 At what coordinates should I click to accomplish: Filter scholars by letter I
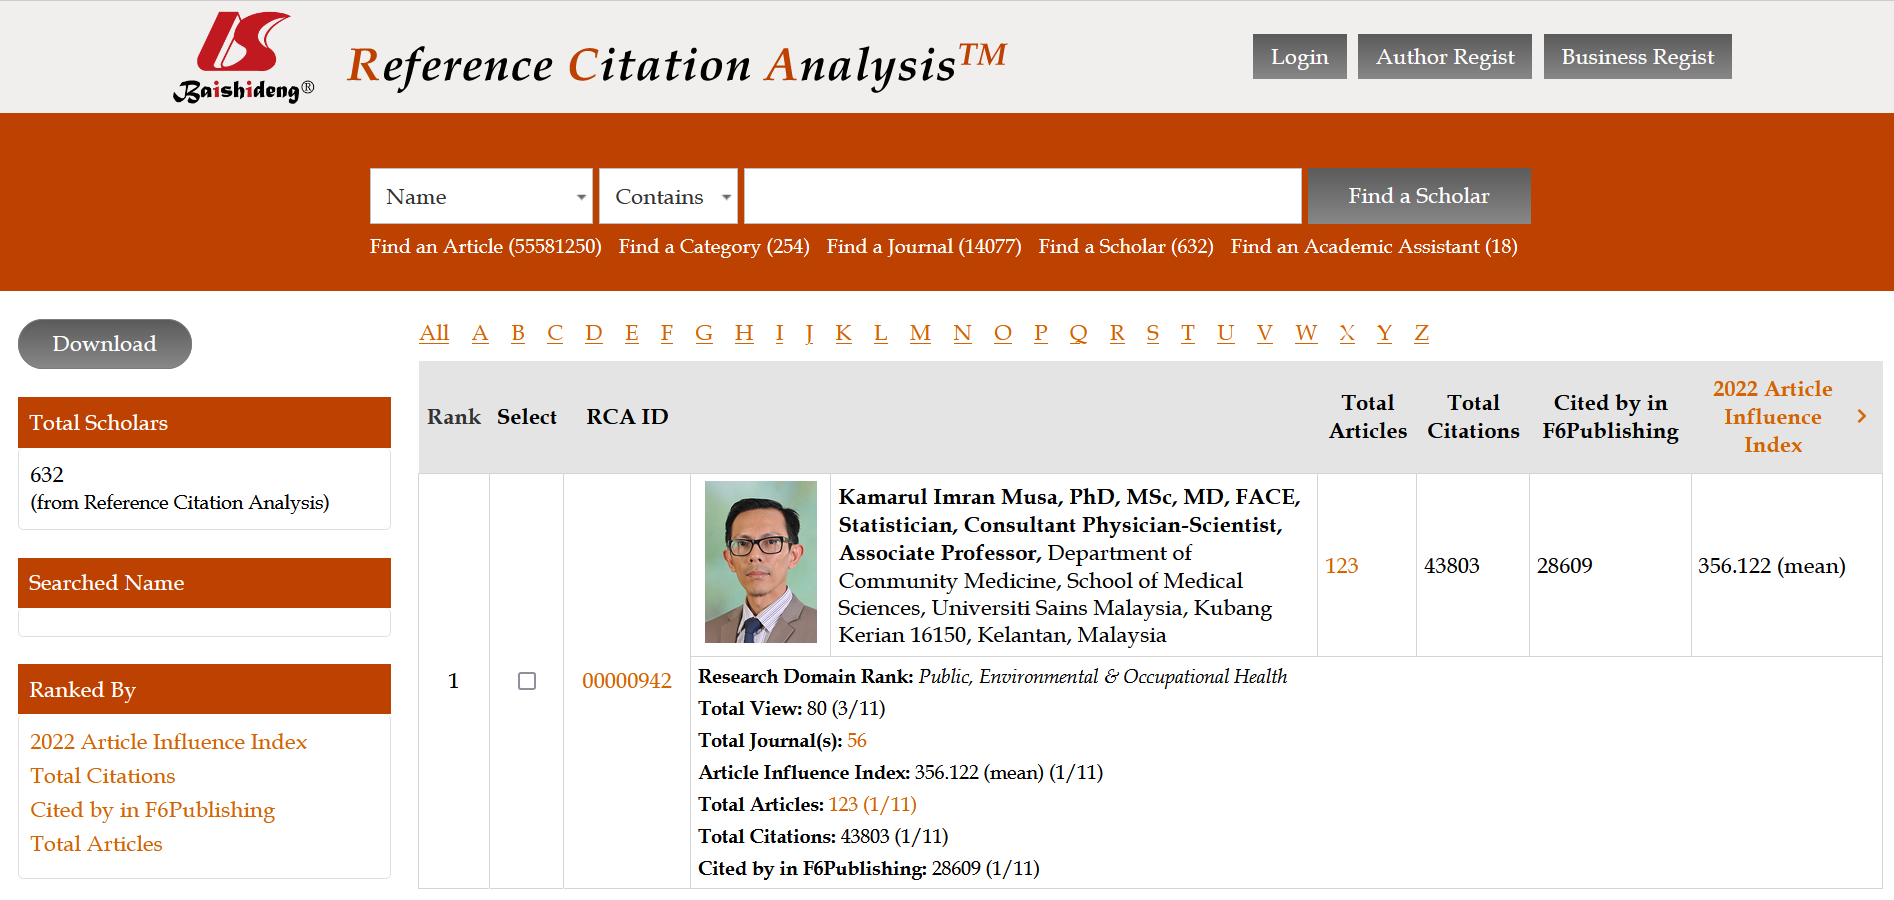click(779, 333)
